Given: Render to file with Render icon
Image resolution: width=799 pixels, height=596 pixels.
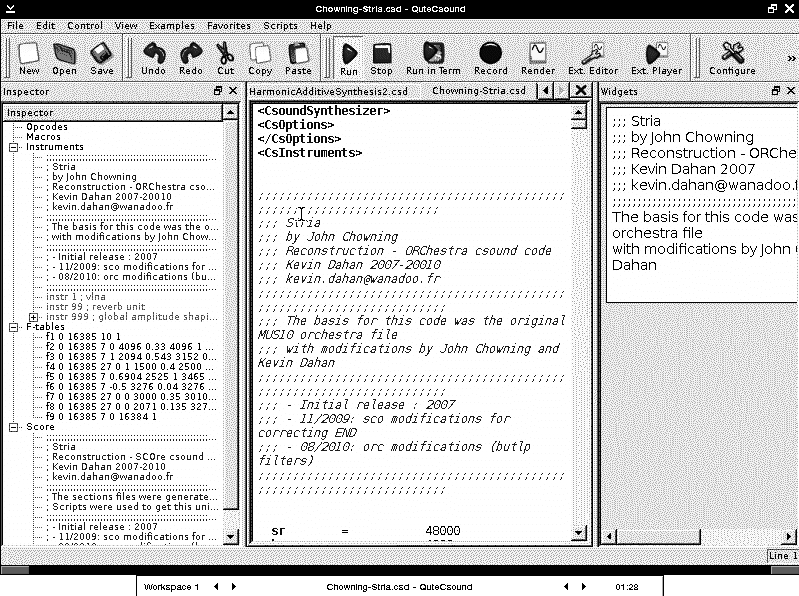Looking at the screenshot, I should [538, 58].
